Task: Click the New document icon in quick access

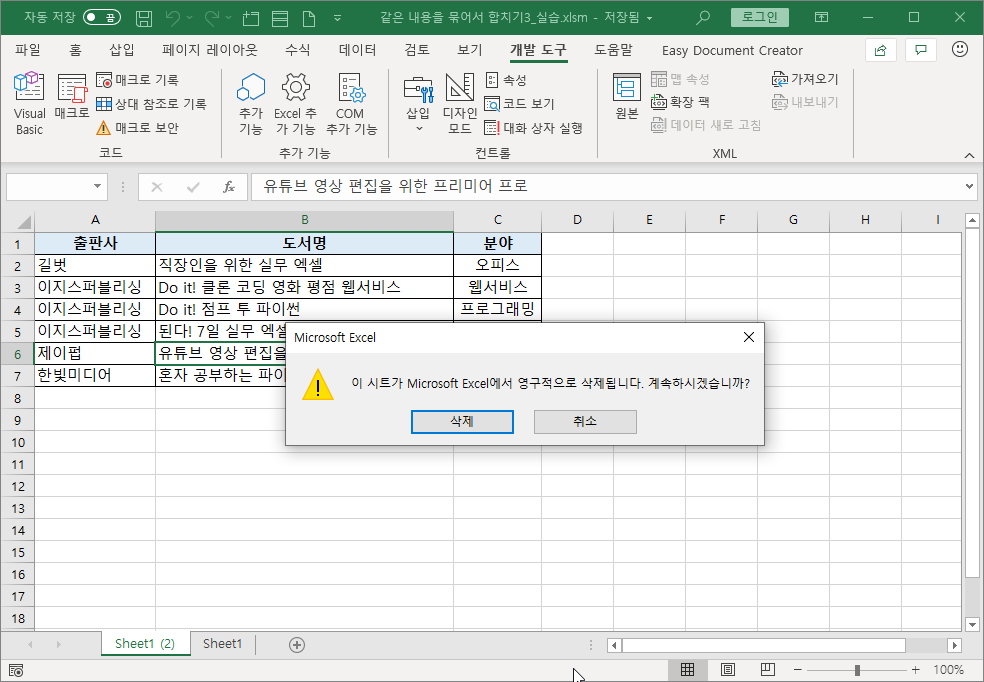Action: pos(309,18)
